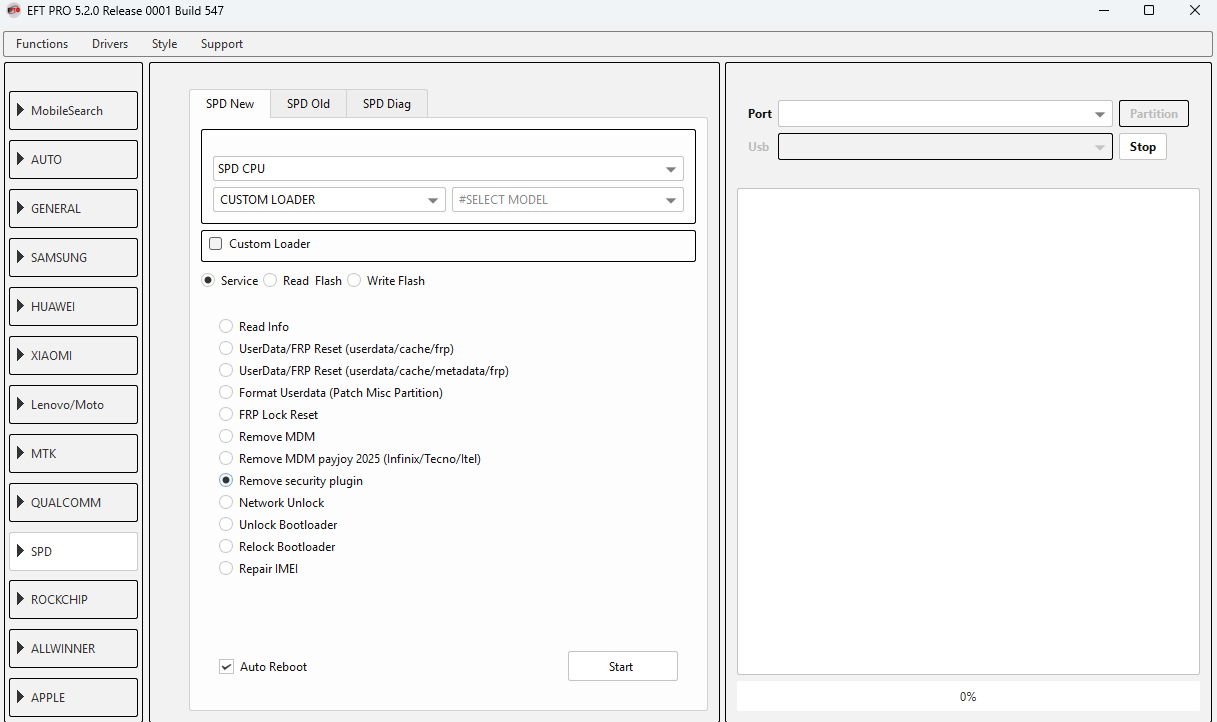This screenshot has width=1217, height=722.
Task: Open the SPD CPU dropdown
Action: tap(448, 169)
